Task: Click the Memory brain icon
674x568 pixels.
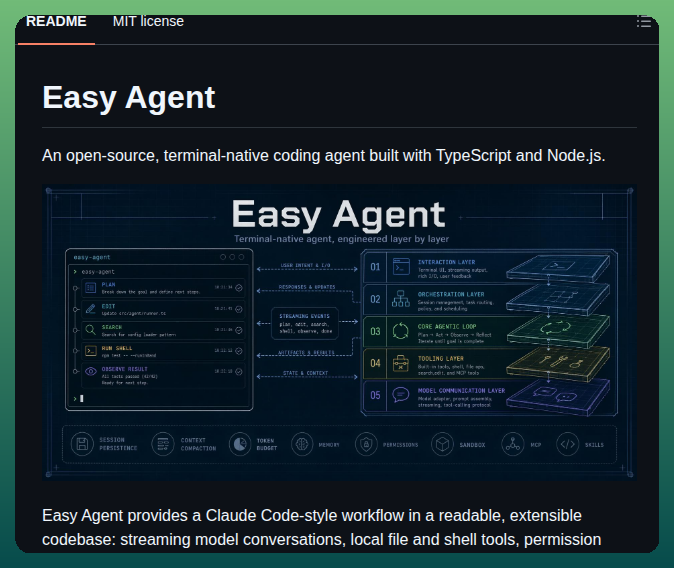Action: click(302, 444)
